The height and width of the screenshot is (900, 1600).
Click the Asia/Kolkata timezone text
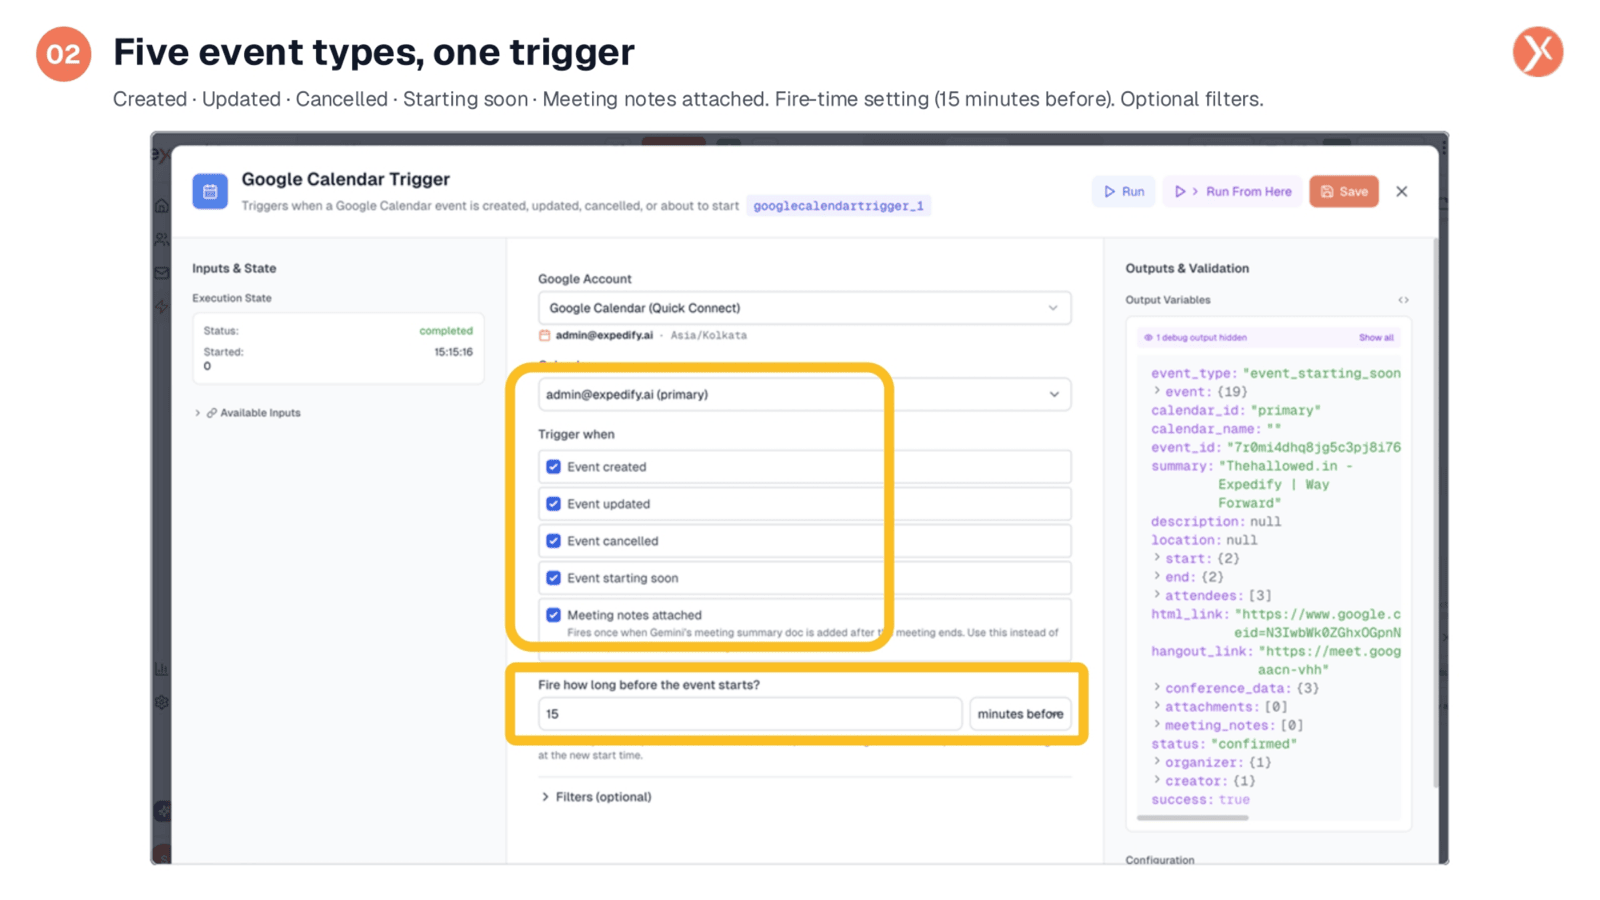point(708,336)
